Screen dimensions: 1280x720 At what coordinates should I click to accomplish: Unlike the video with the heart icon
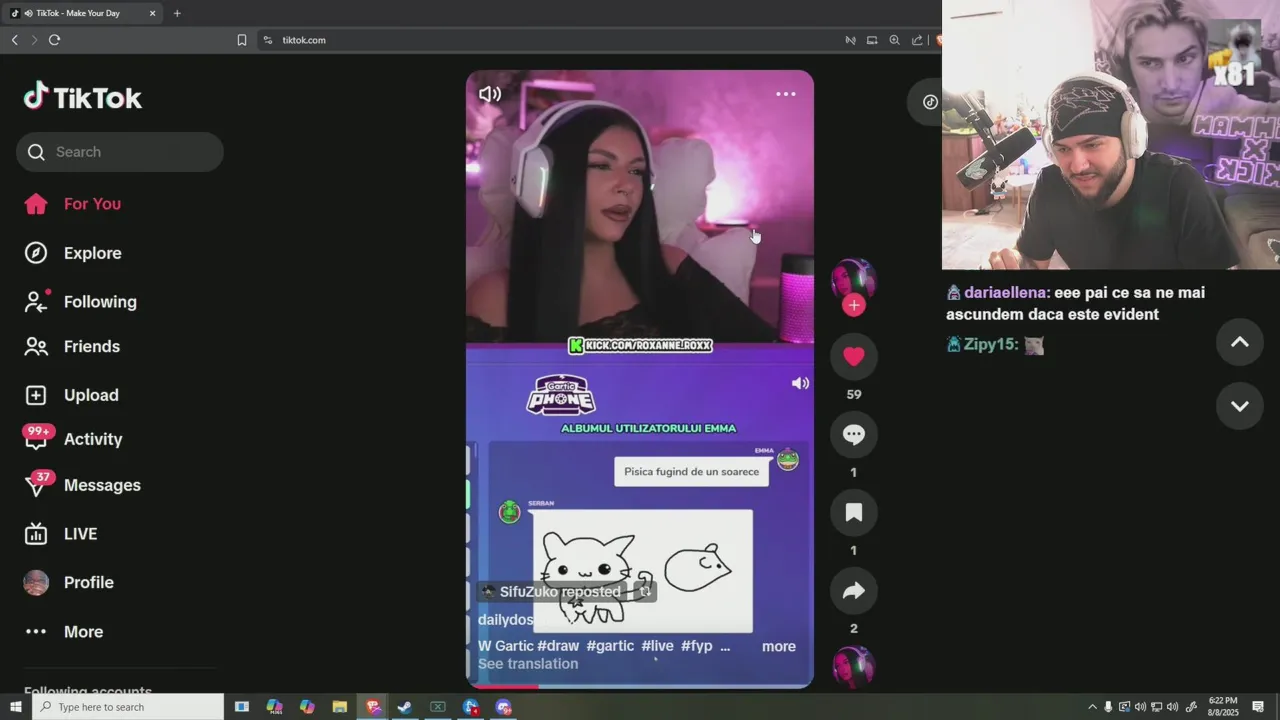pos(853,356)
